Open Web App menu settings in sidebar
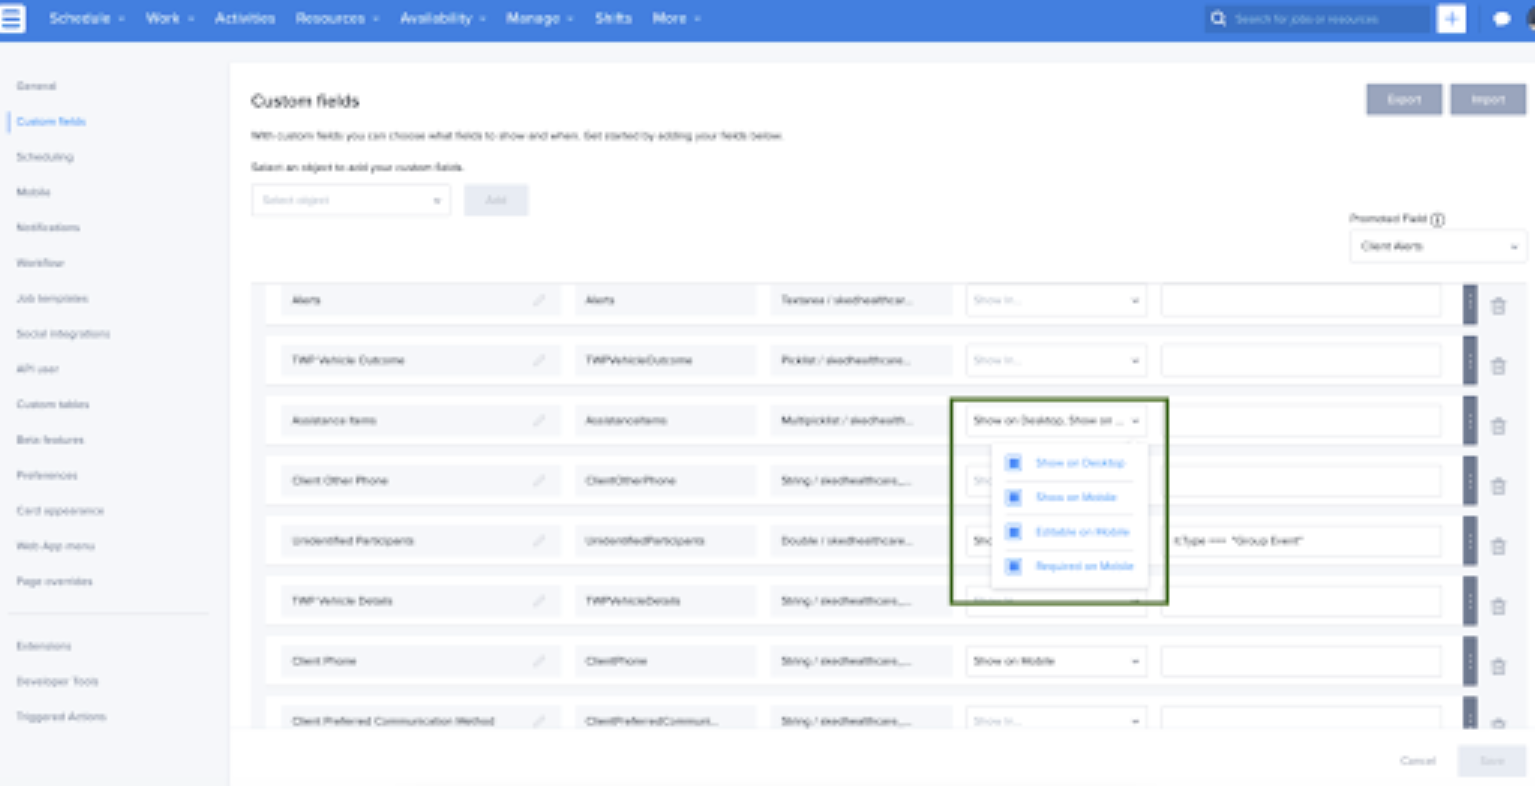The width and height of the screenshot is (1538, 802). (55, 546)
